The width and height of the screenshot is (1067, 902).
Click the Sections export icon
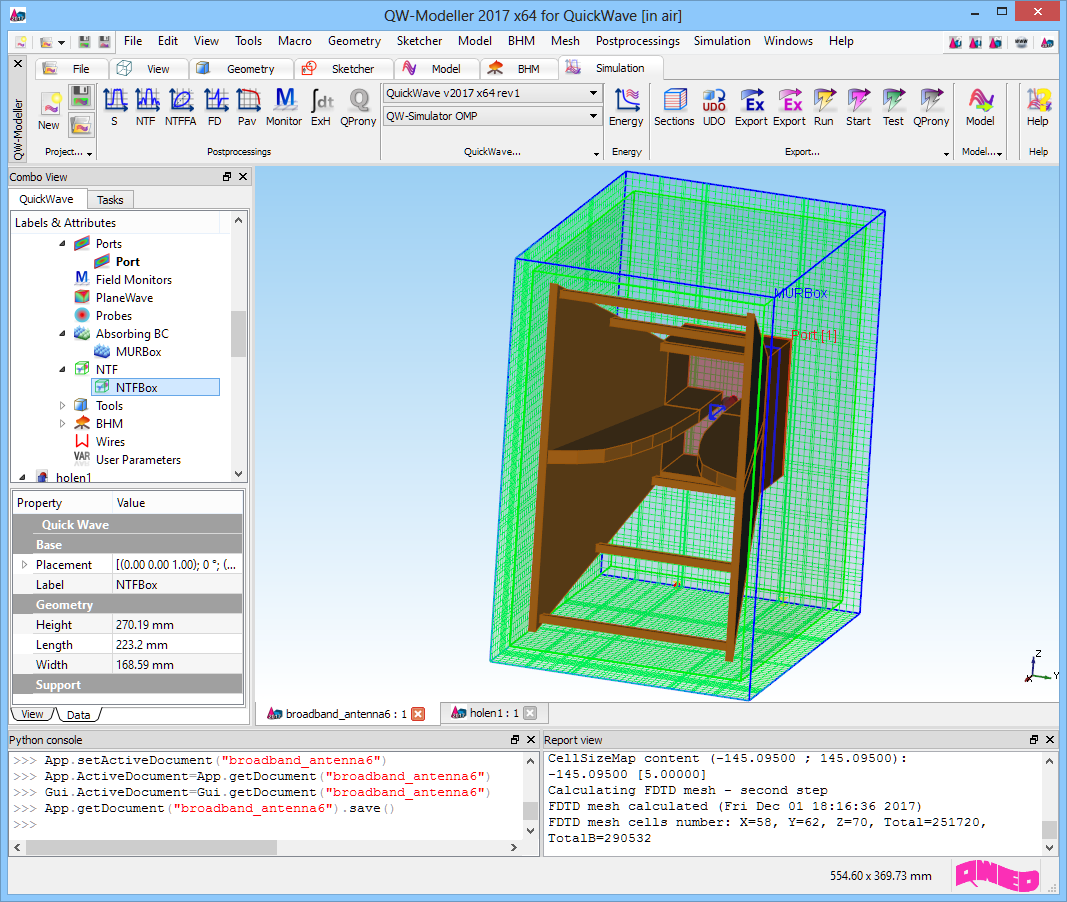tap(674, 107)
